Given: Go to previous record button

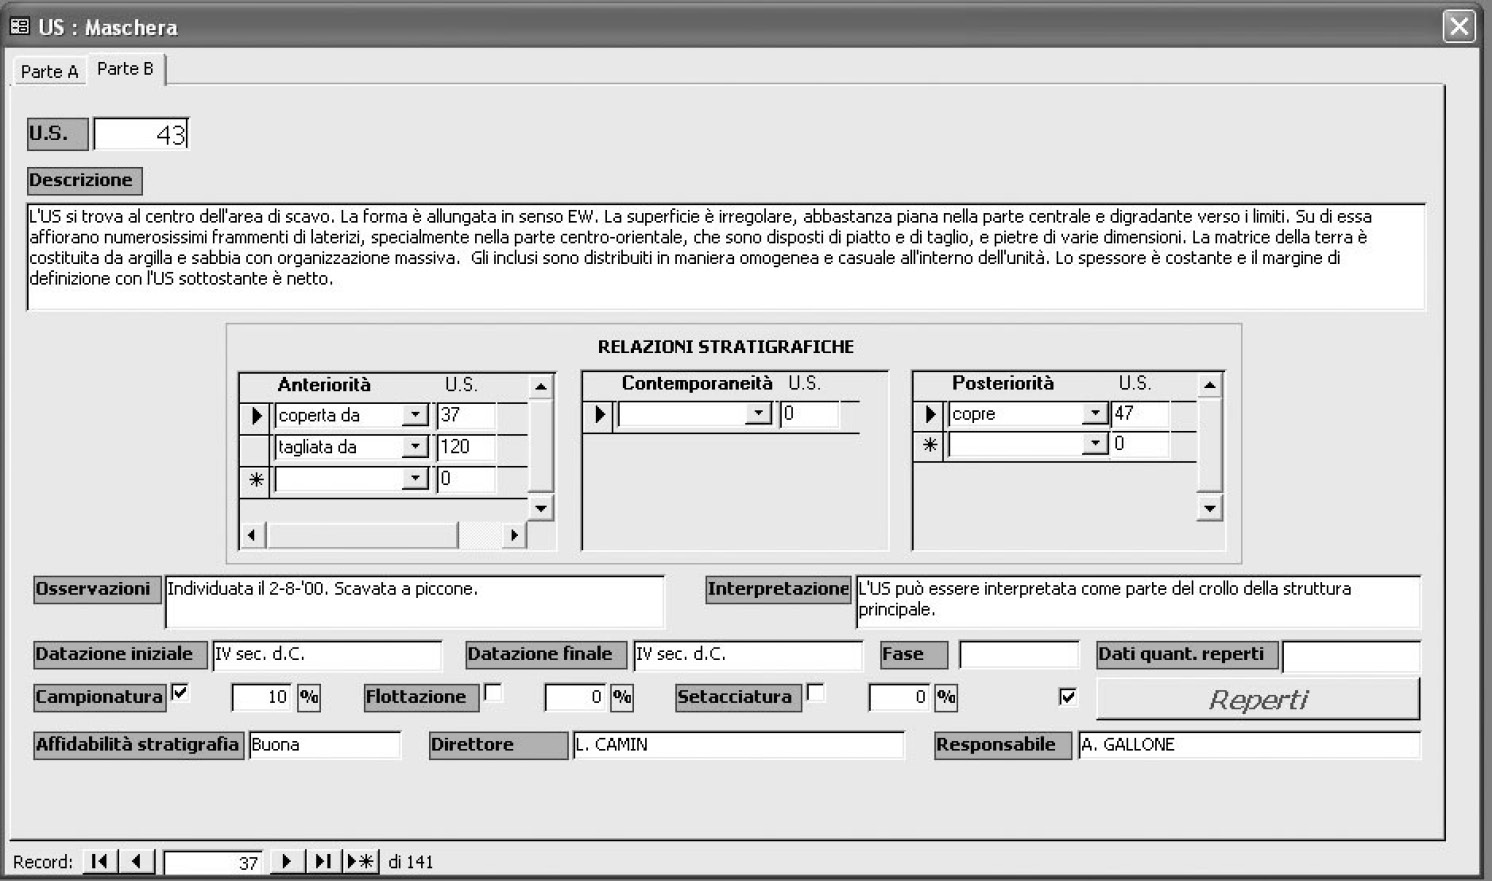Looking at the screenshot, I should pos(137,861).
